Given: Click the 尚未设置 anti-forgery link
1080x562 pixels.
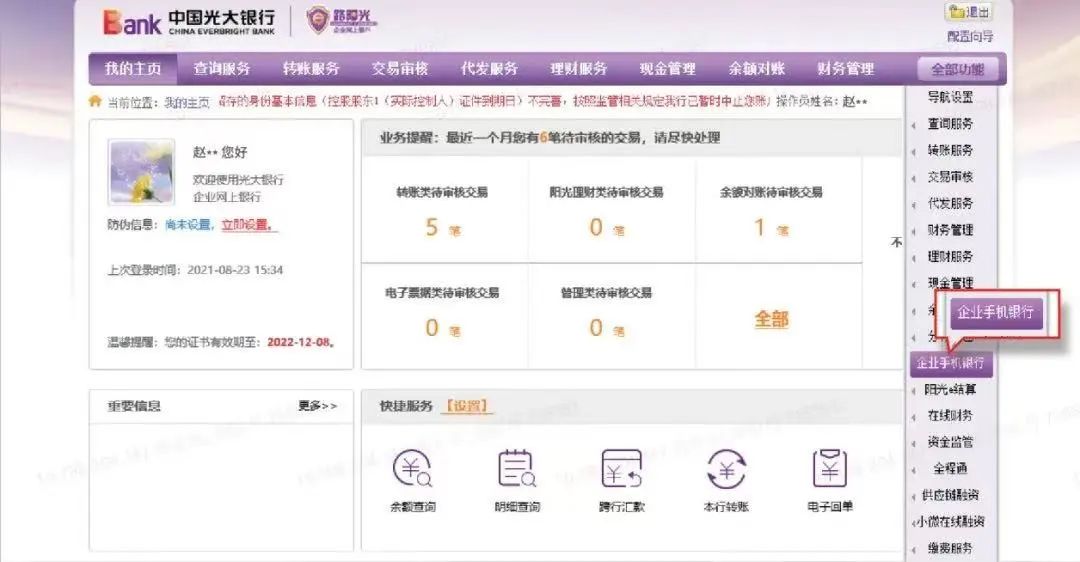Looking at the screenshot, I should pos(189,225).
